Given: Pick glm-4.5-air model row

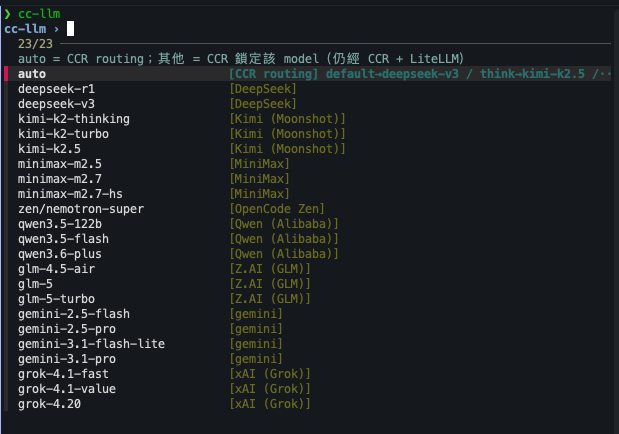Looking at the screenshot, I should coord(310,269).
